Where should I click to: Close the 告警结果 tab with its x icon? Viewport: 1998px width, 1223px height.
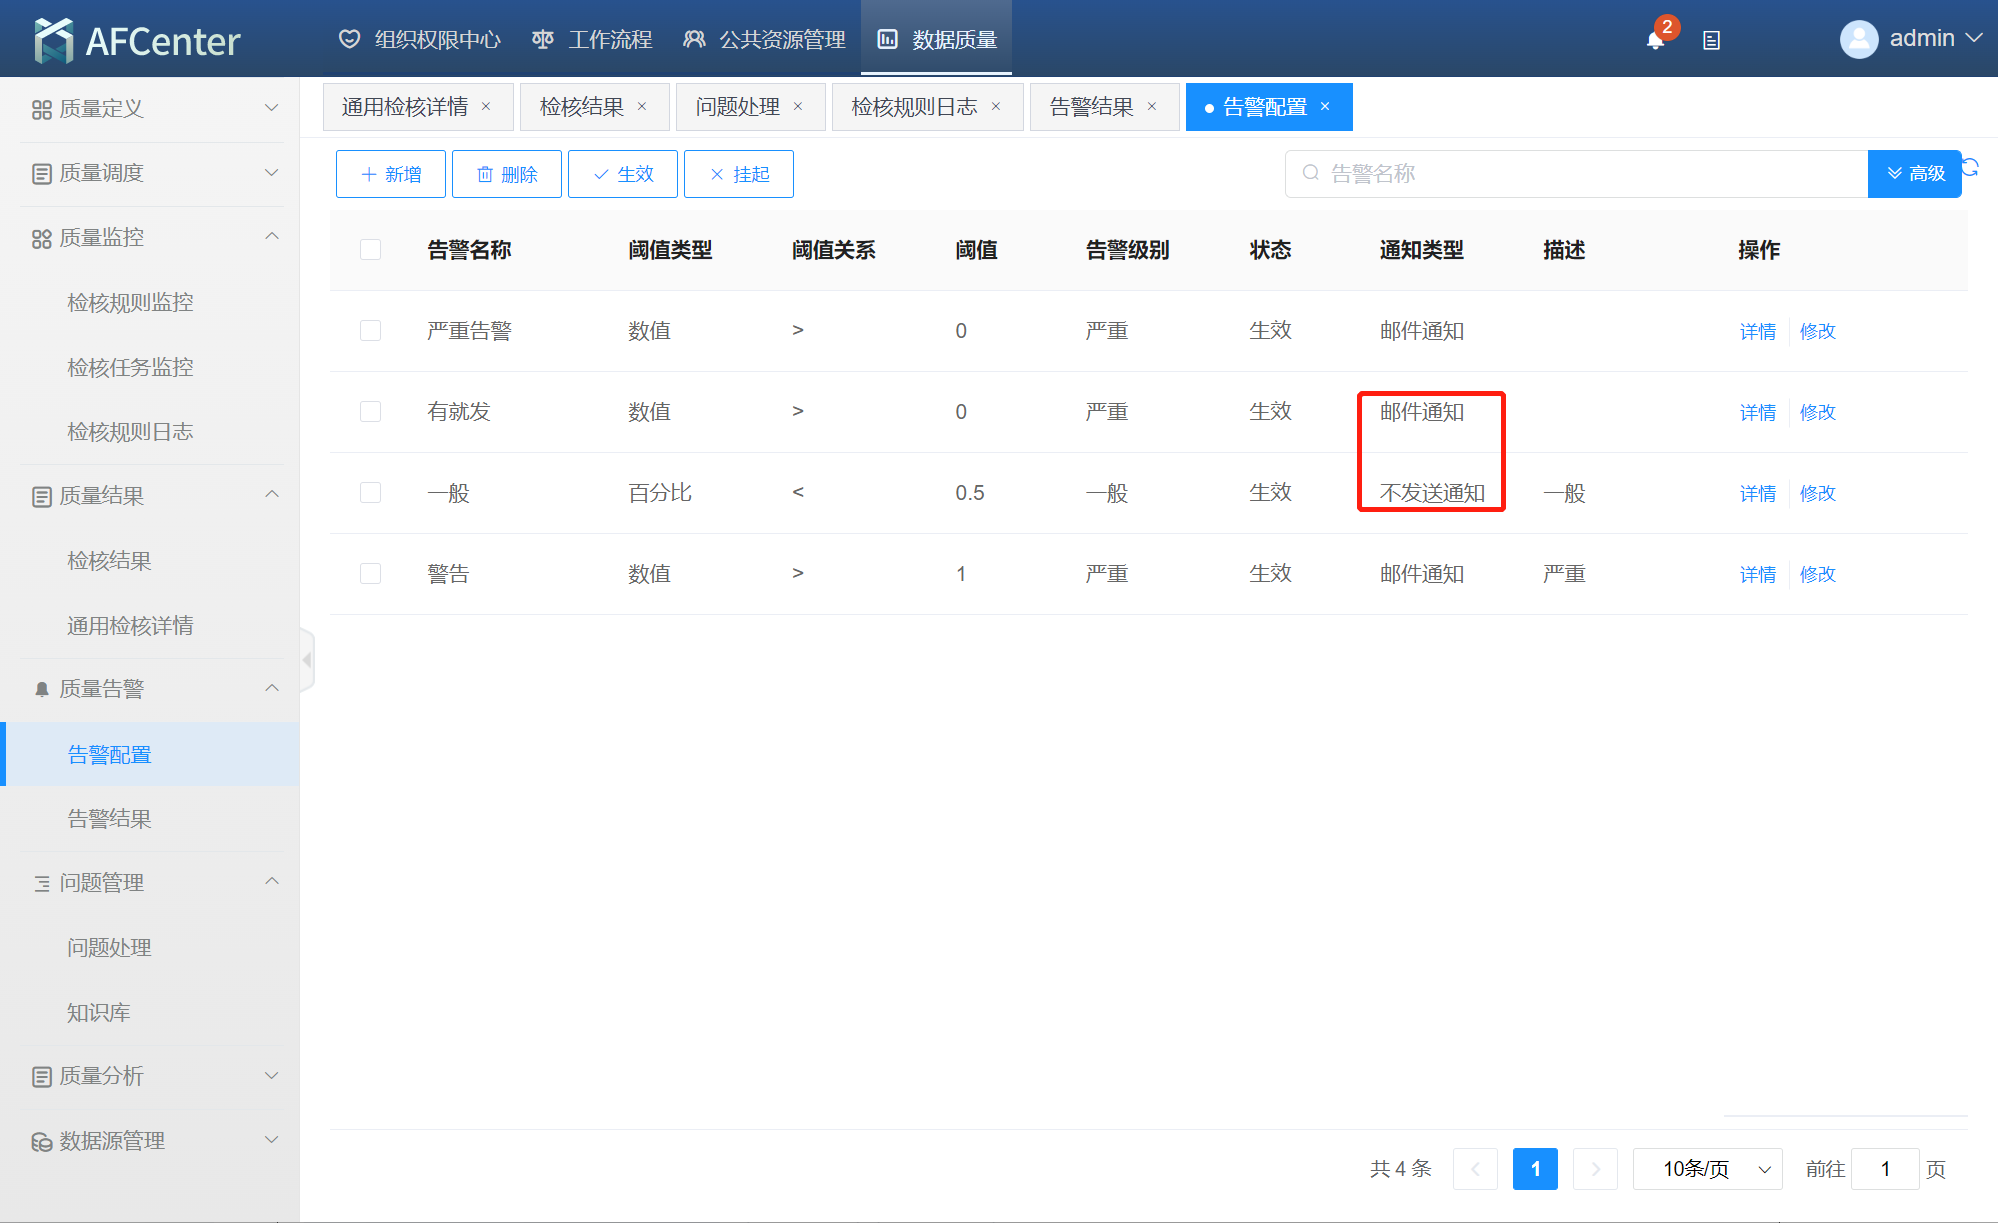(x=1152, y=107)
